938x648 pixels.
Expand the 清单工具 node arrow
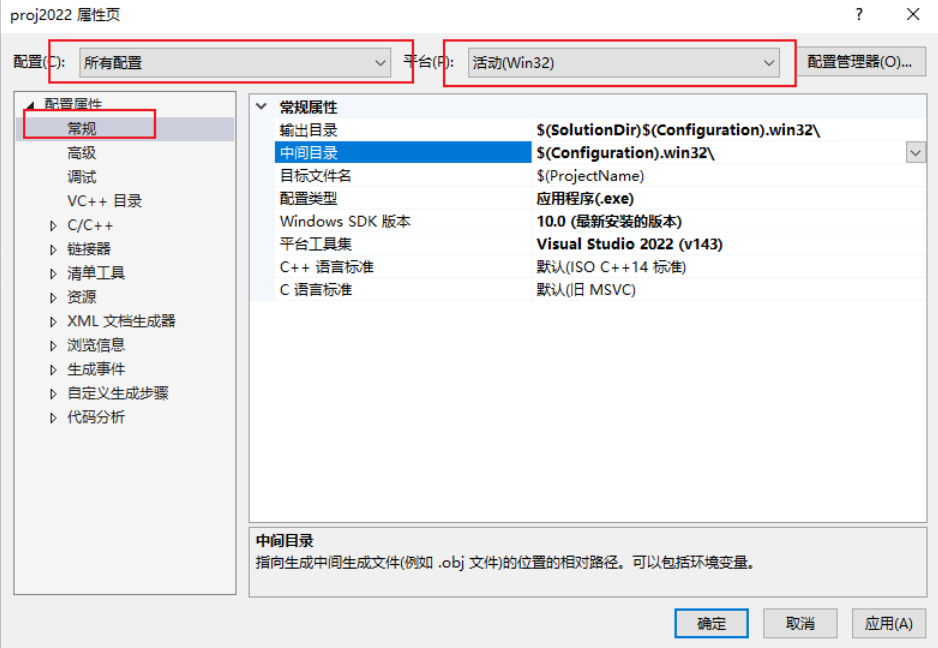[53, 273]
